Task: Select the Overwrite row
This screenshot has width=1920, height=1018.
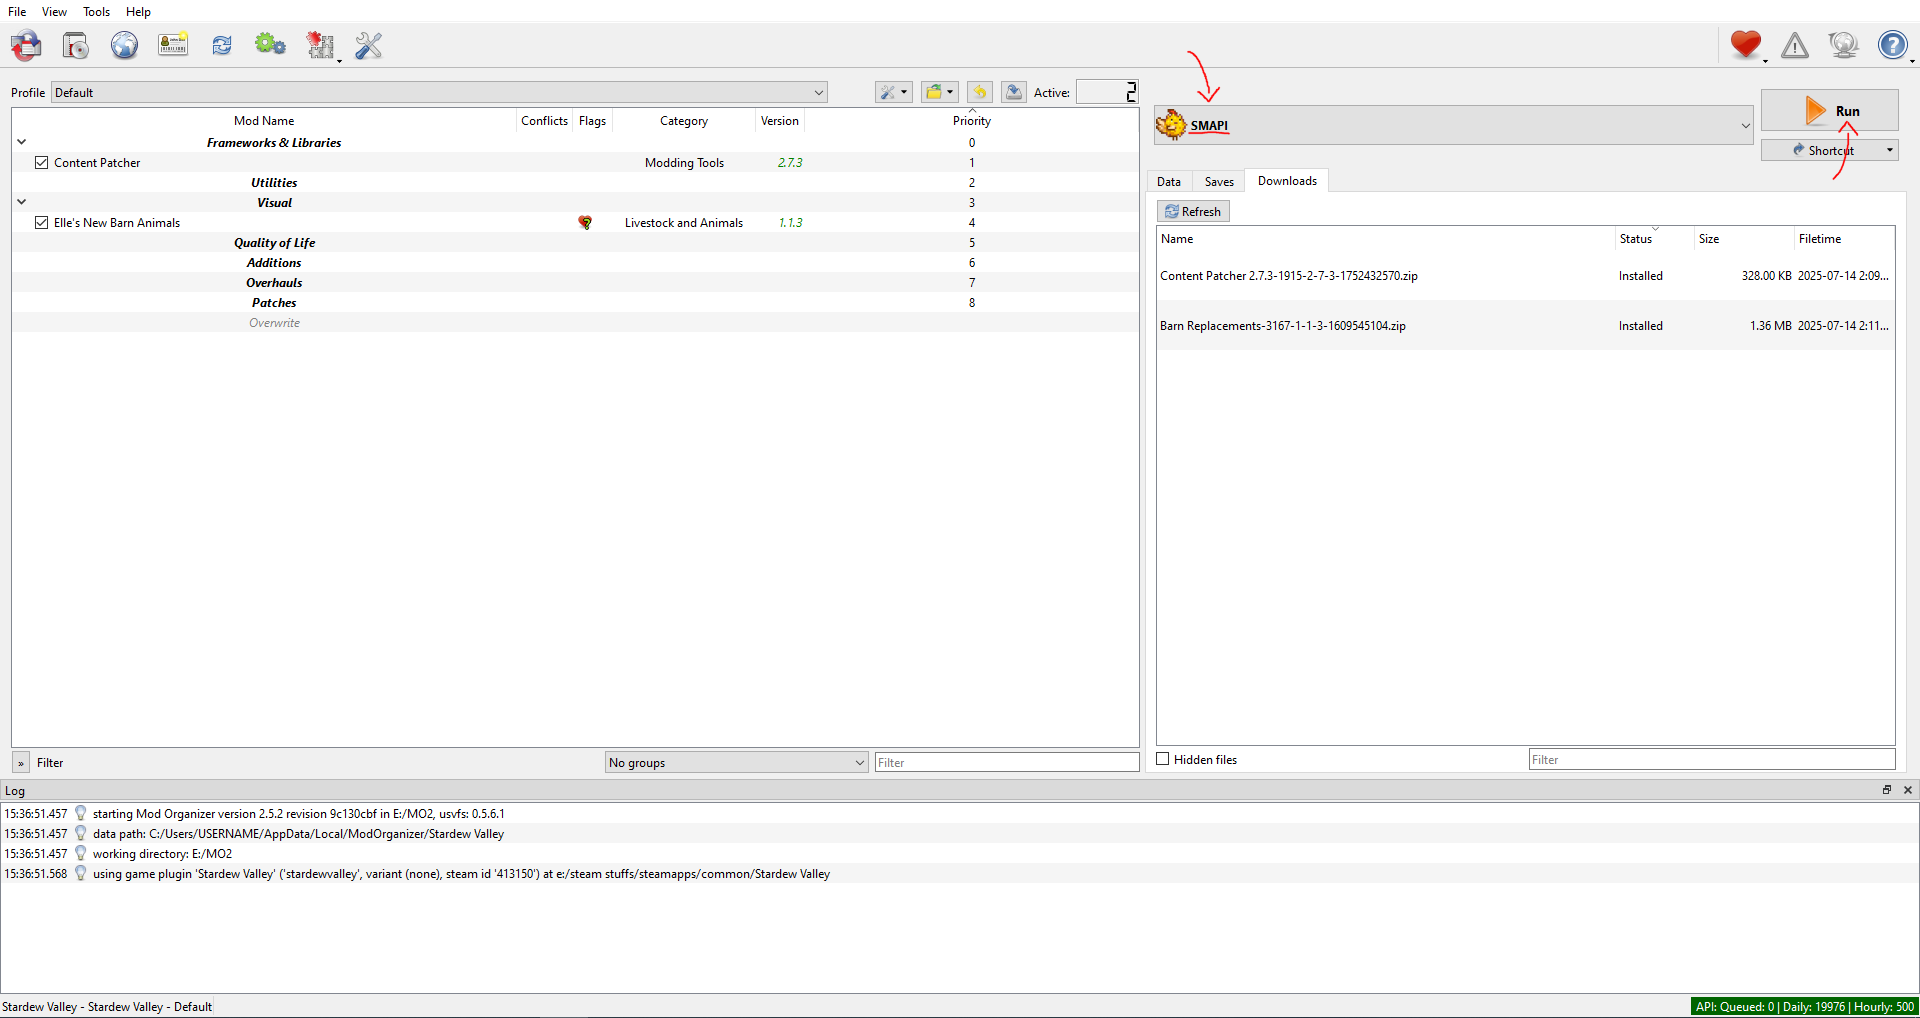Action: click(x=575, y=323)
